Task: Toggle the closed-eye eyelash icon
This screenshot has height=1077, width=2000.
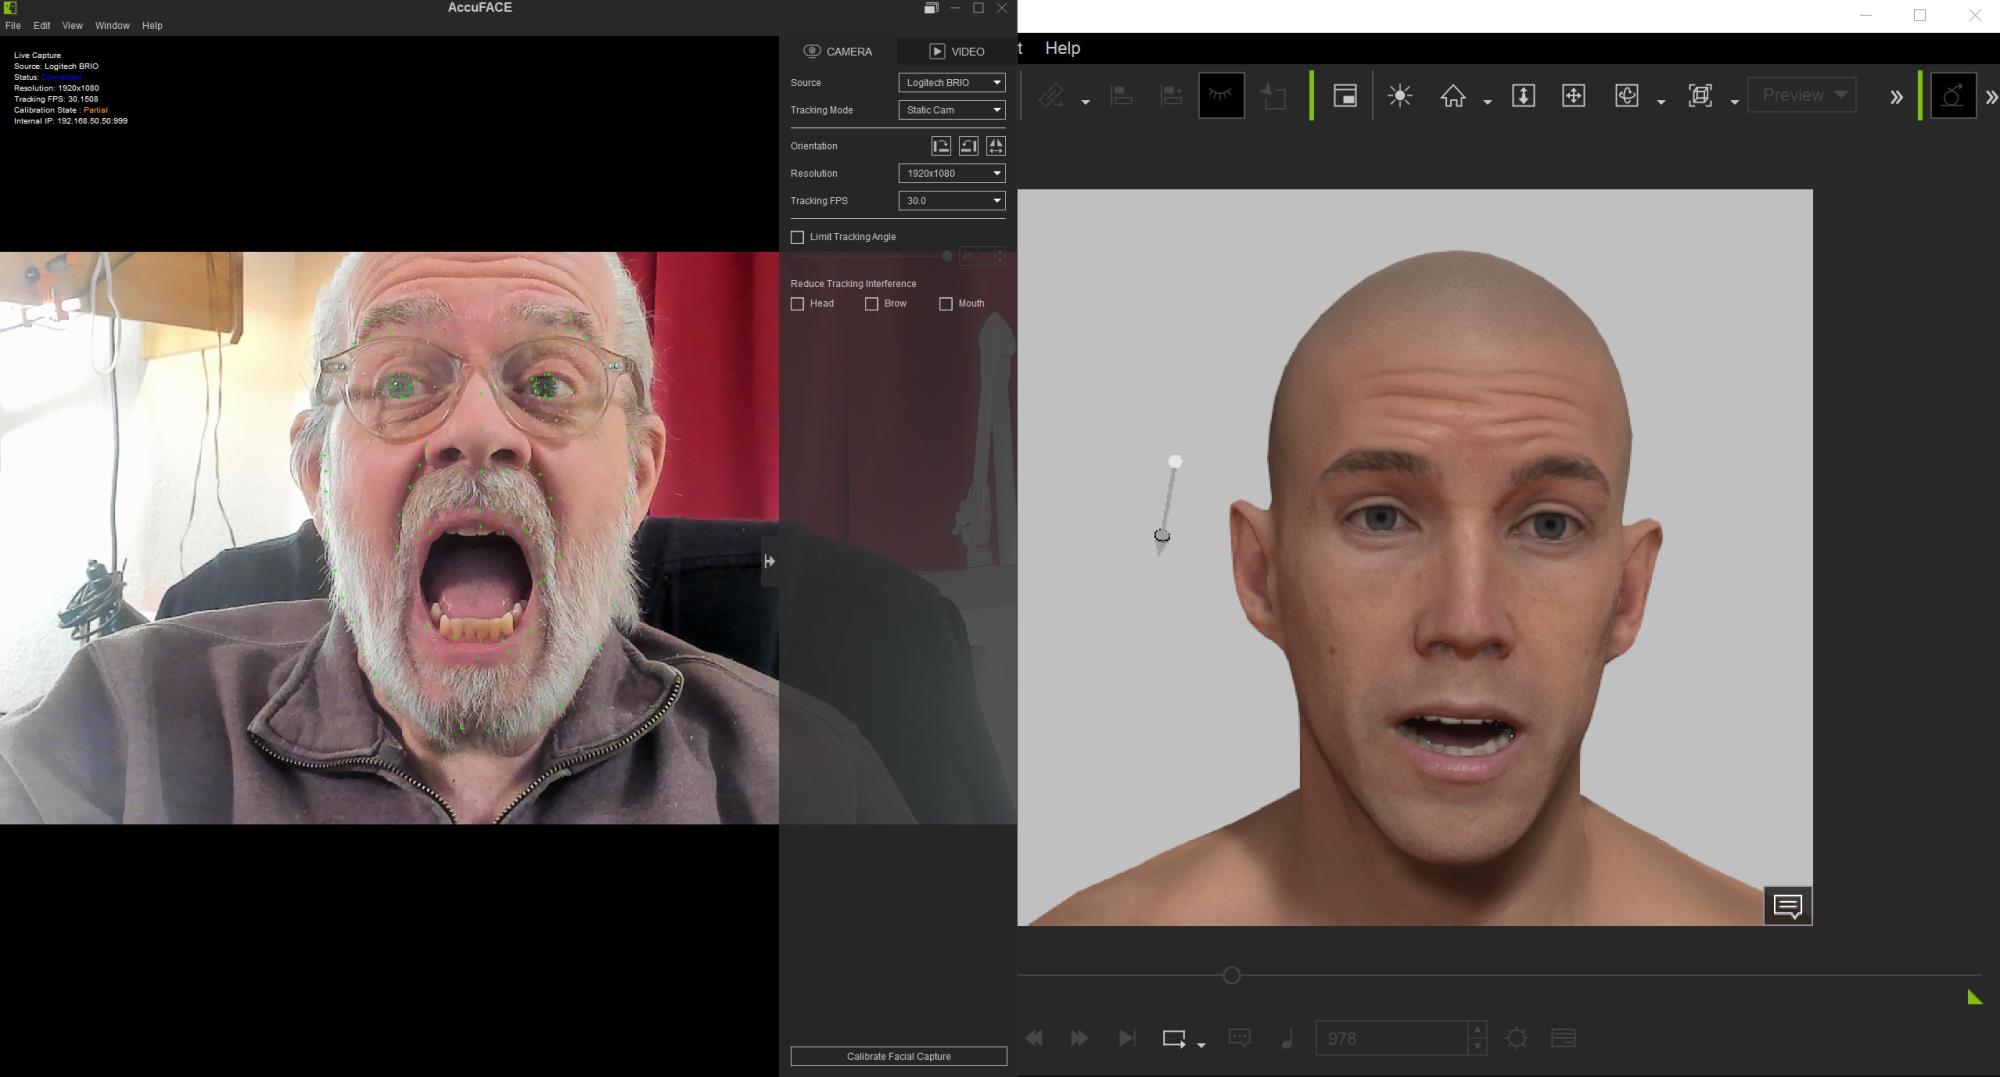Action: (1221, 96)
